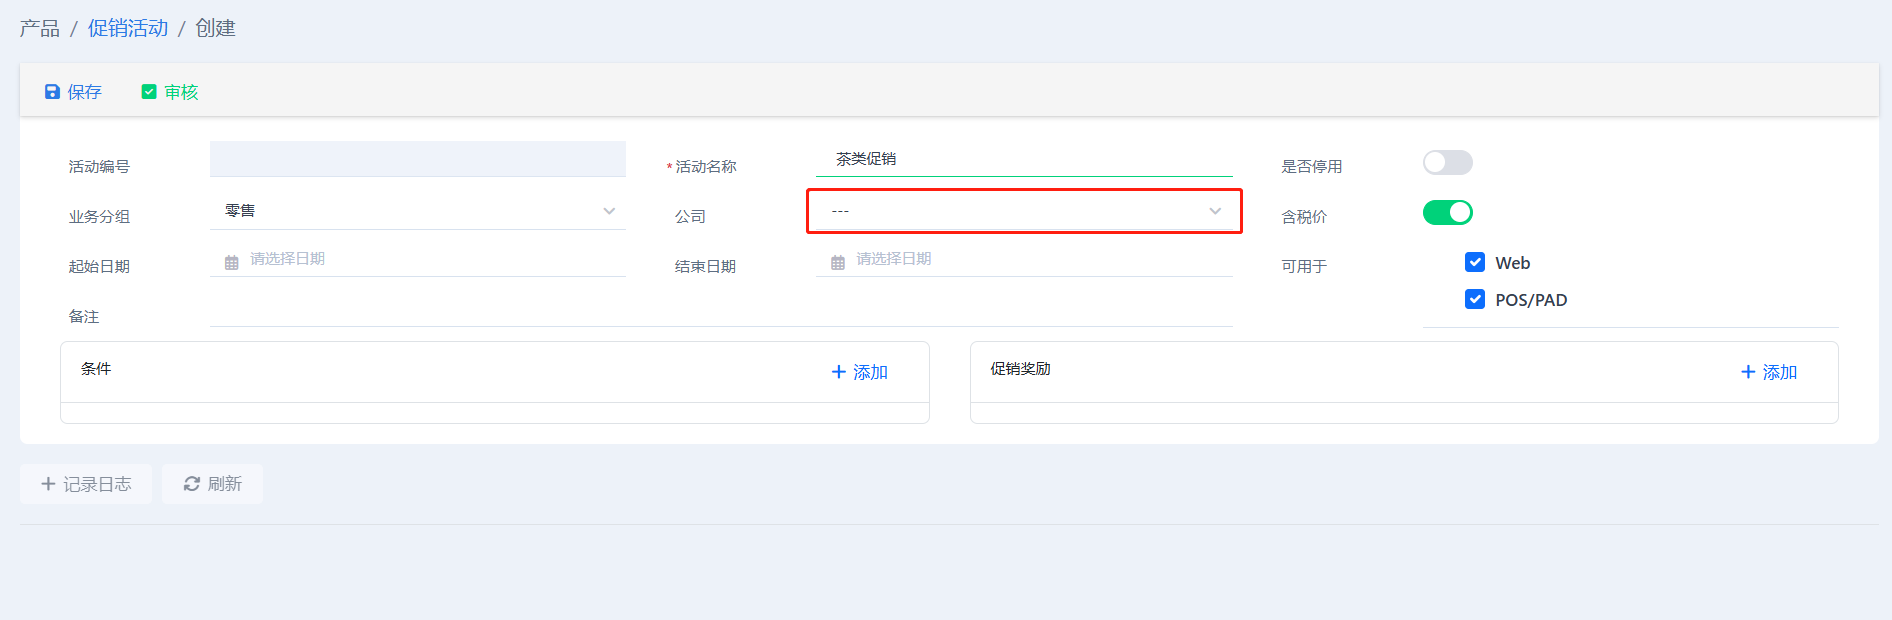
Task: Click the plus icon in 促销奖励 panel
Action: click(1748, 372)
